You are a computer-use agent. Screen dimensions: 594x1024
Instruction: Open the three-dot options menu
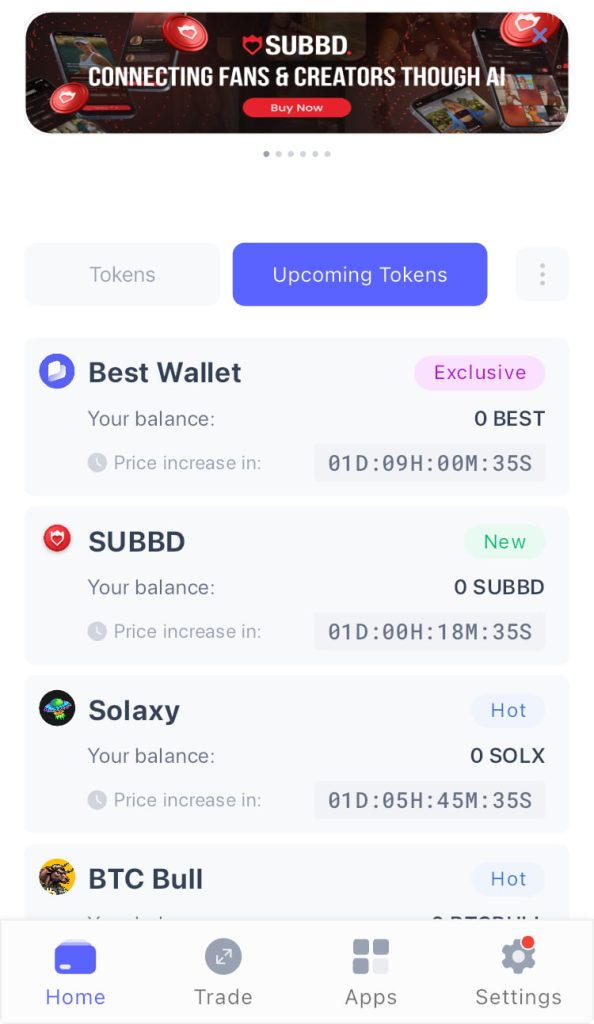(x=542, y=274)
